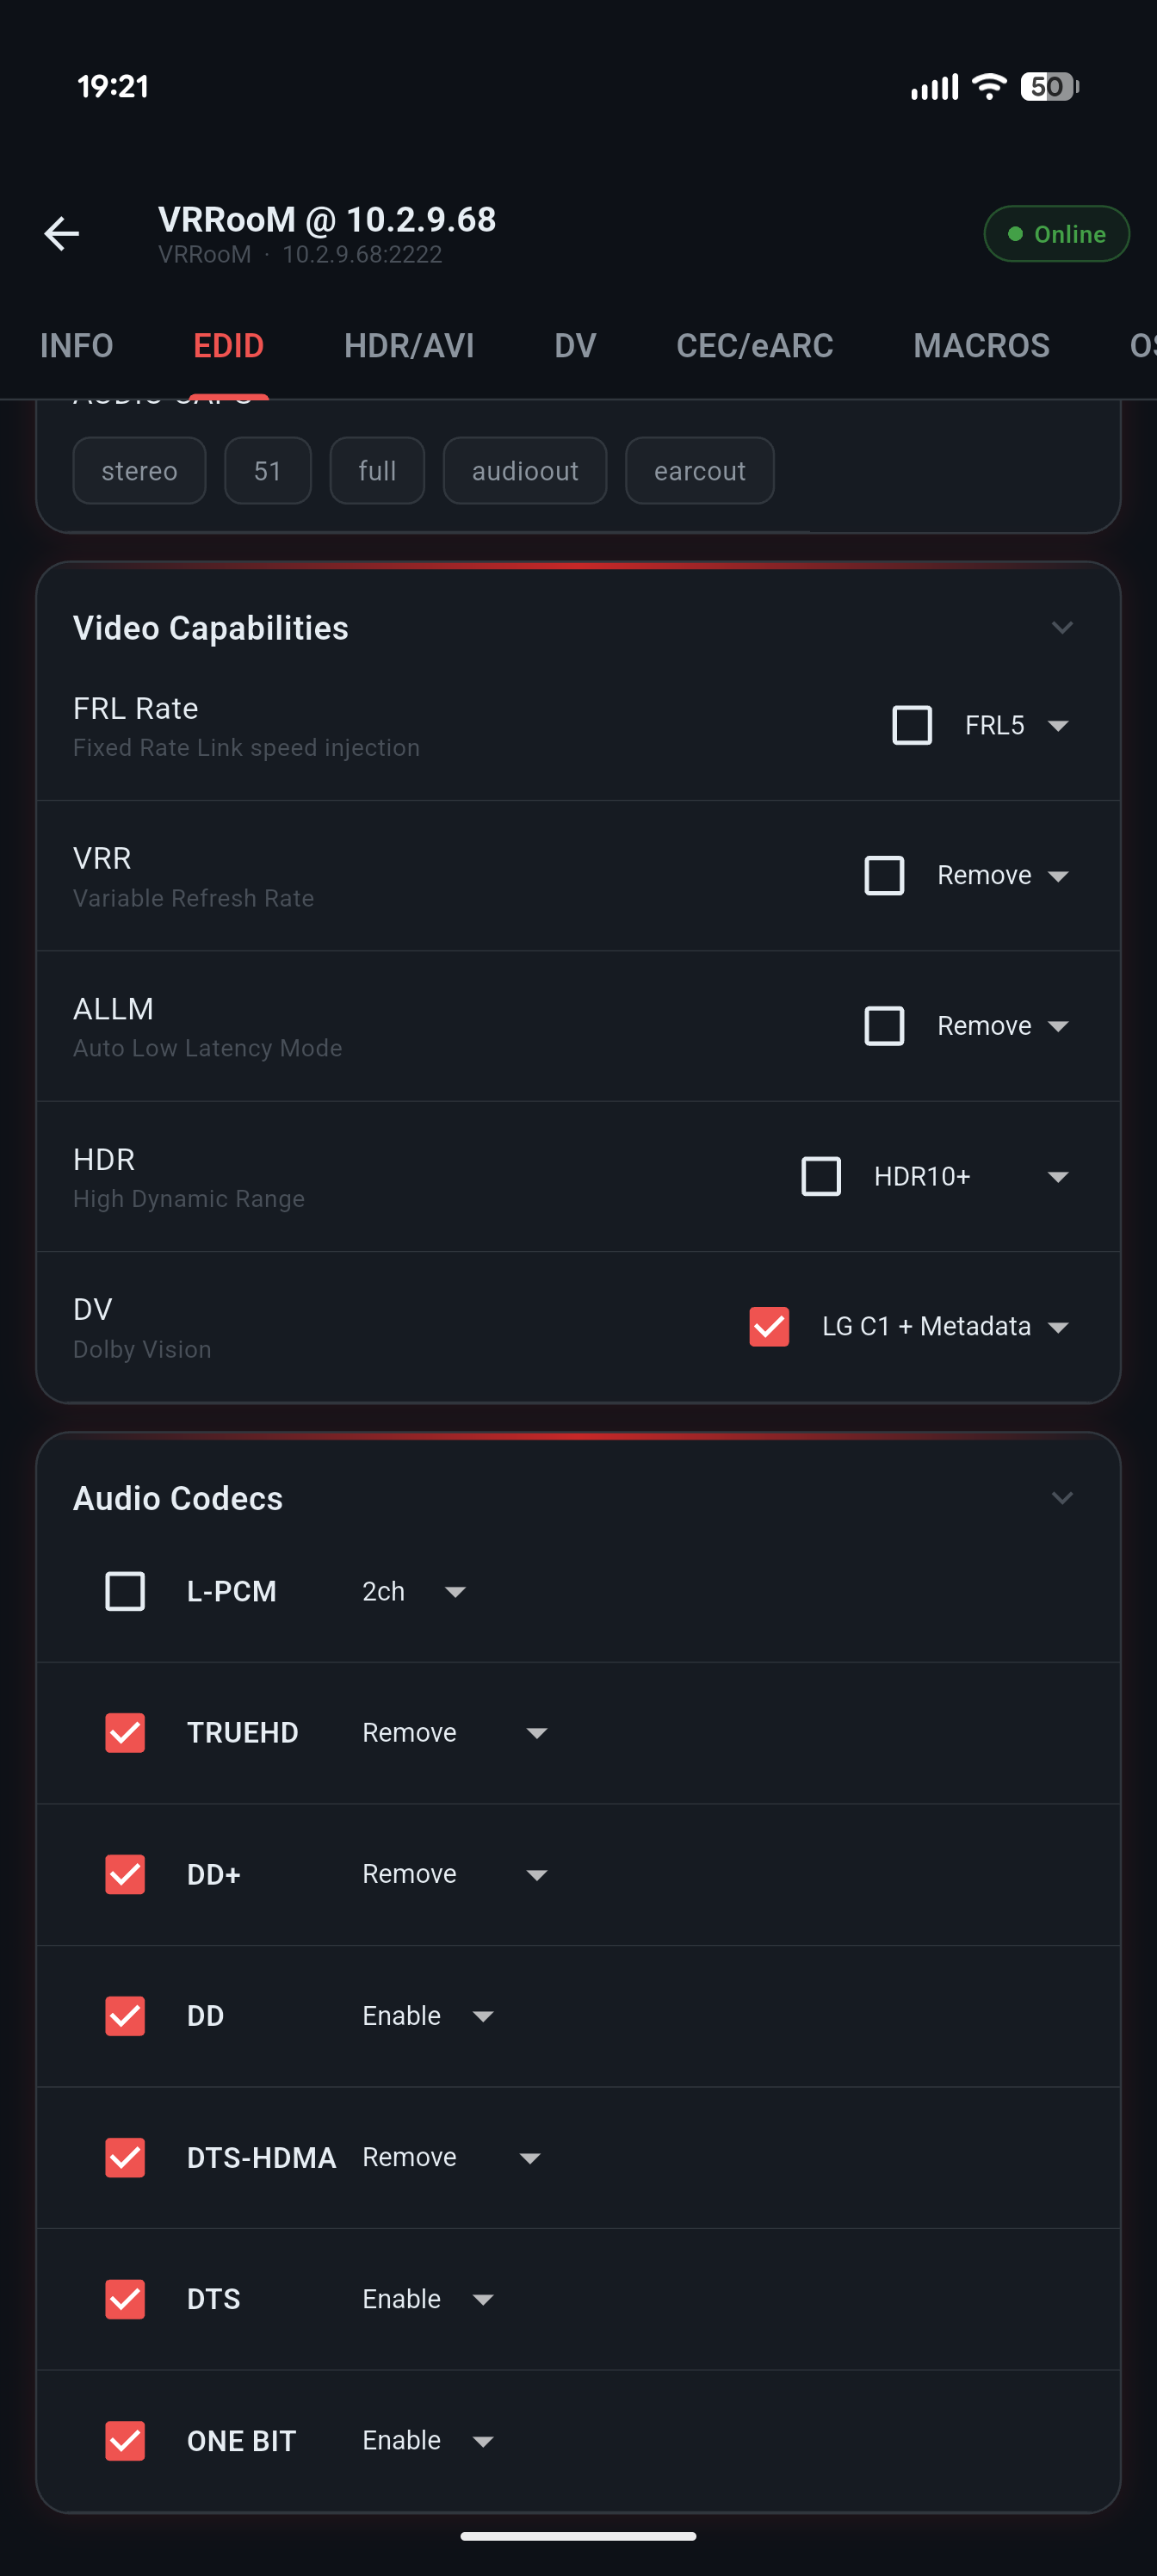
Task: Open the FRL5 rate dropdown
Action: coord(1017,725)
